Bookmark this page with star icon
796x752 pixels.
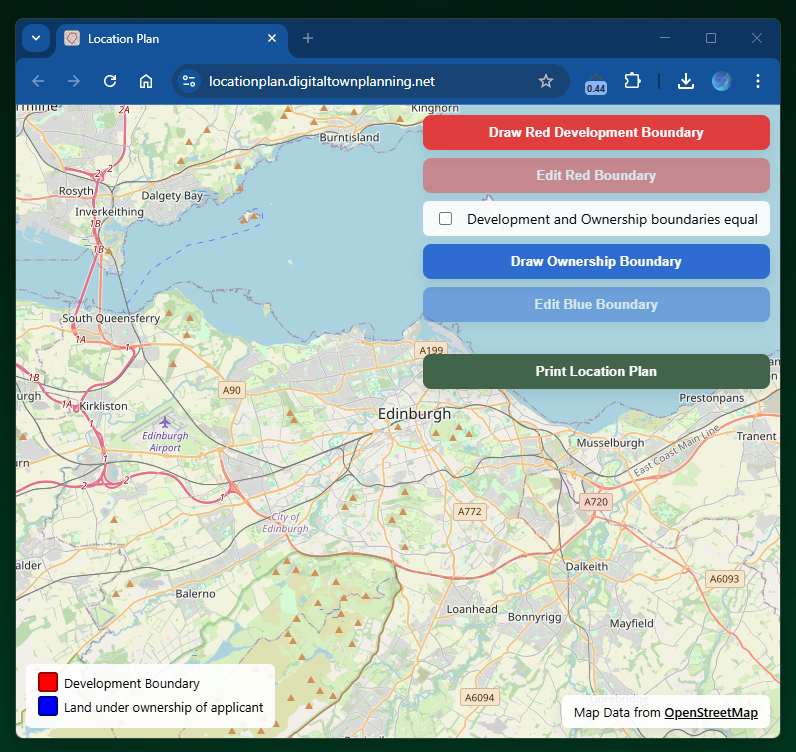tap(546, 81)
